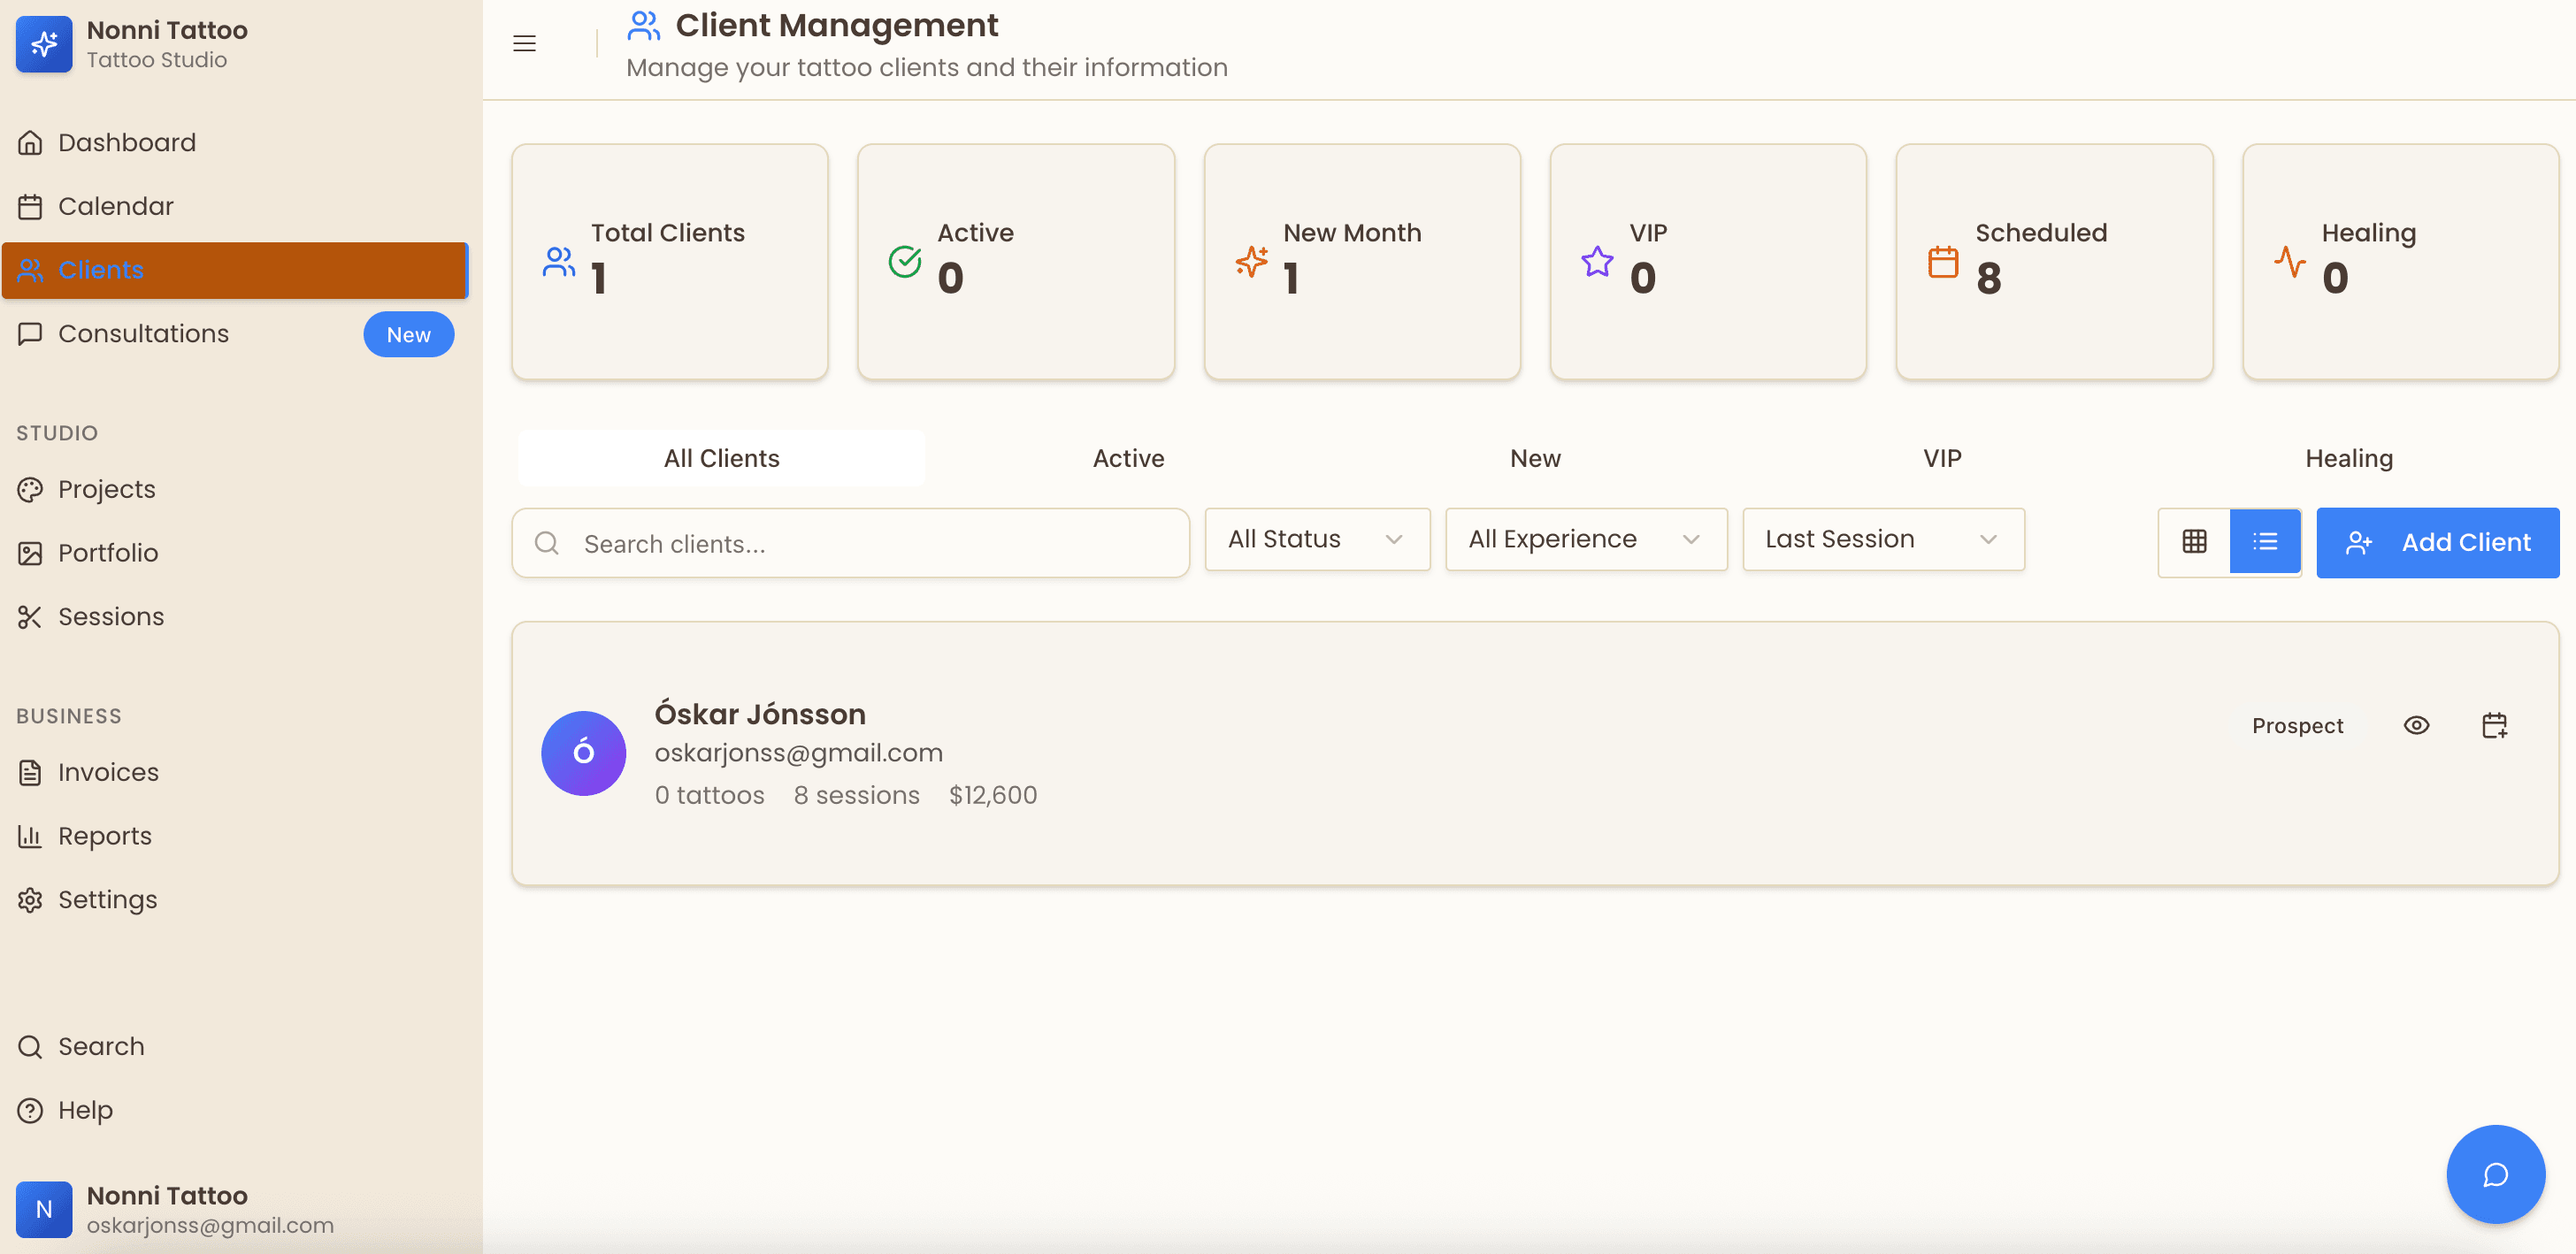Open the Sessions section

click(x=111, y=616)
